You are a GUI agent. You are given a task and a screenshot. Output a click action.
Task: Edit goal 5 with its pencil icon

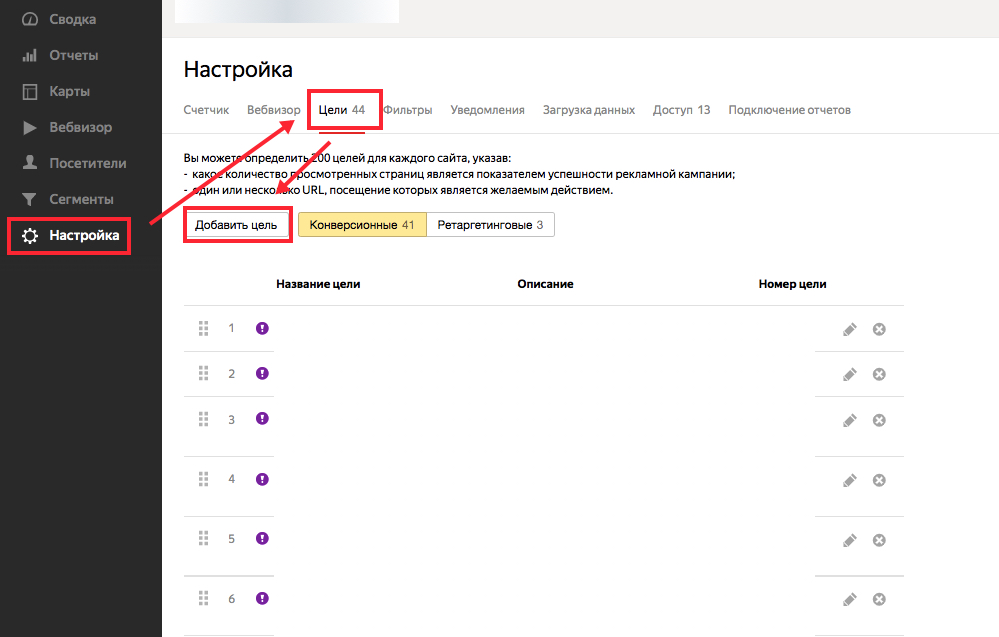pyautogui.click(x=849, y=541)
